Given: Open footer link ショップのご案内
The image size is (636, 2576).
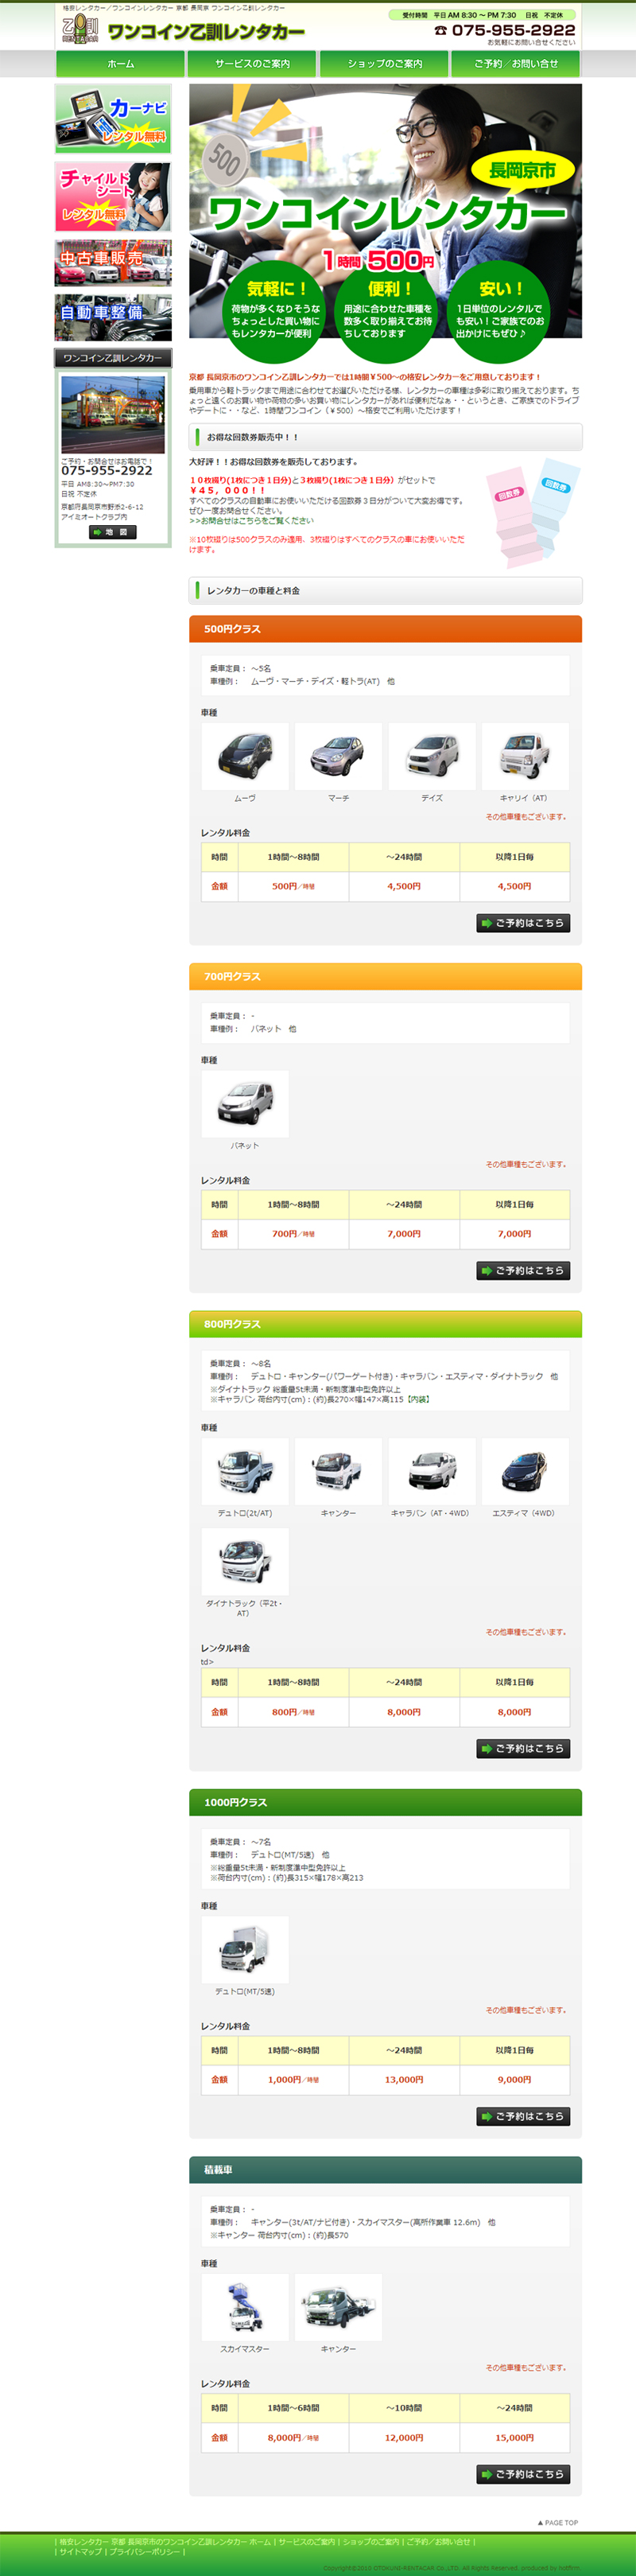Looking at the screenshot, I should pyautogui.click(x=370, y=2541).
